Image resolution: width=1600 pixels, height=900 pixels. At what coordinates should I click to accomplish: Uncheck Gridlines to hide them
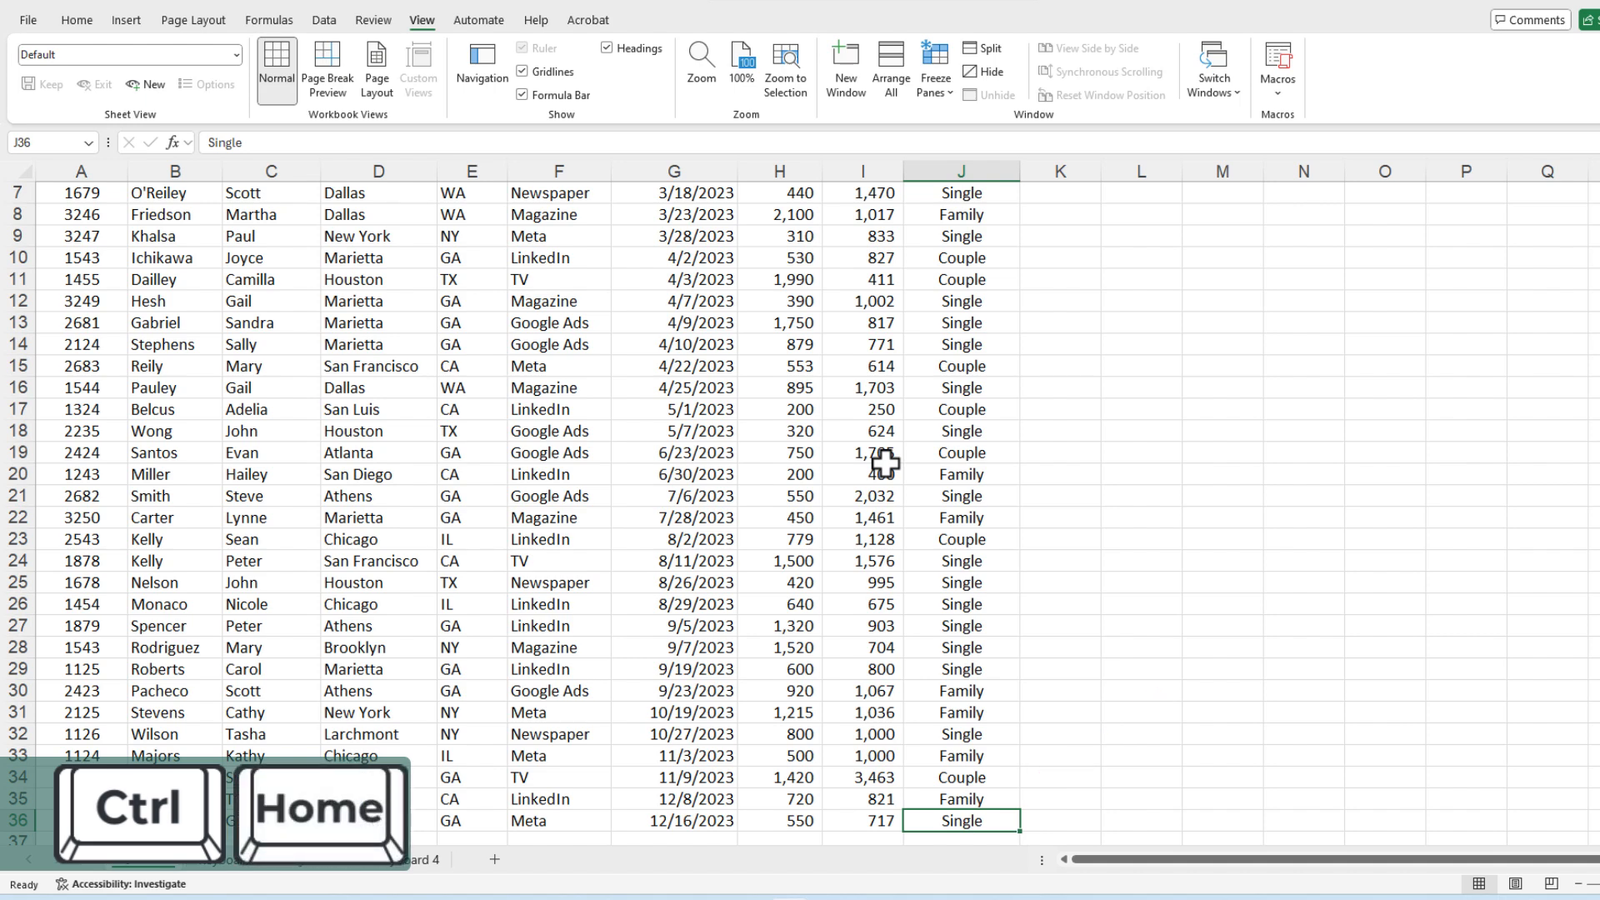point(522,70)
